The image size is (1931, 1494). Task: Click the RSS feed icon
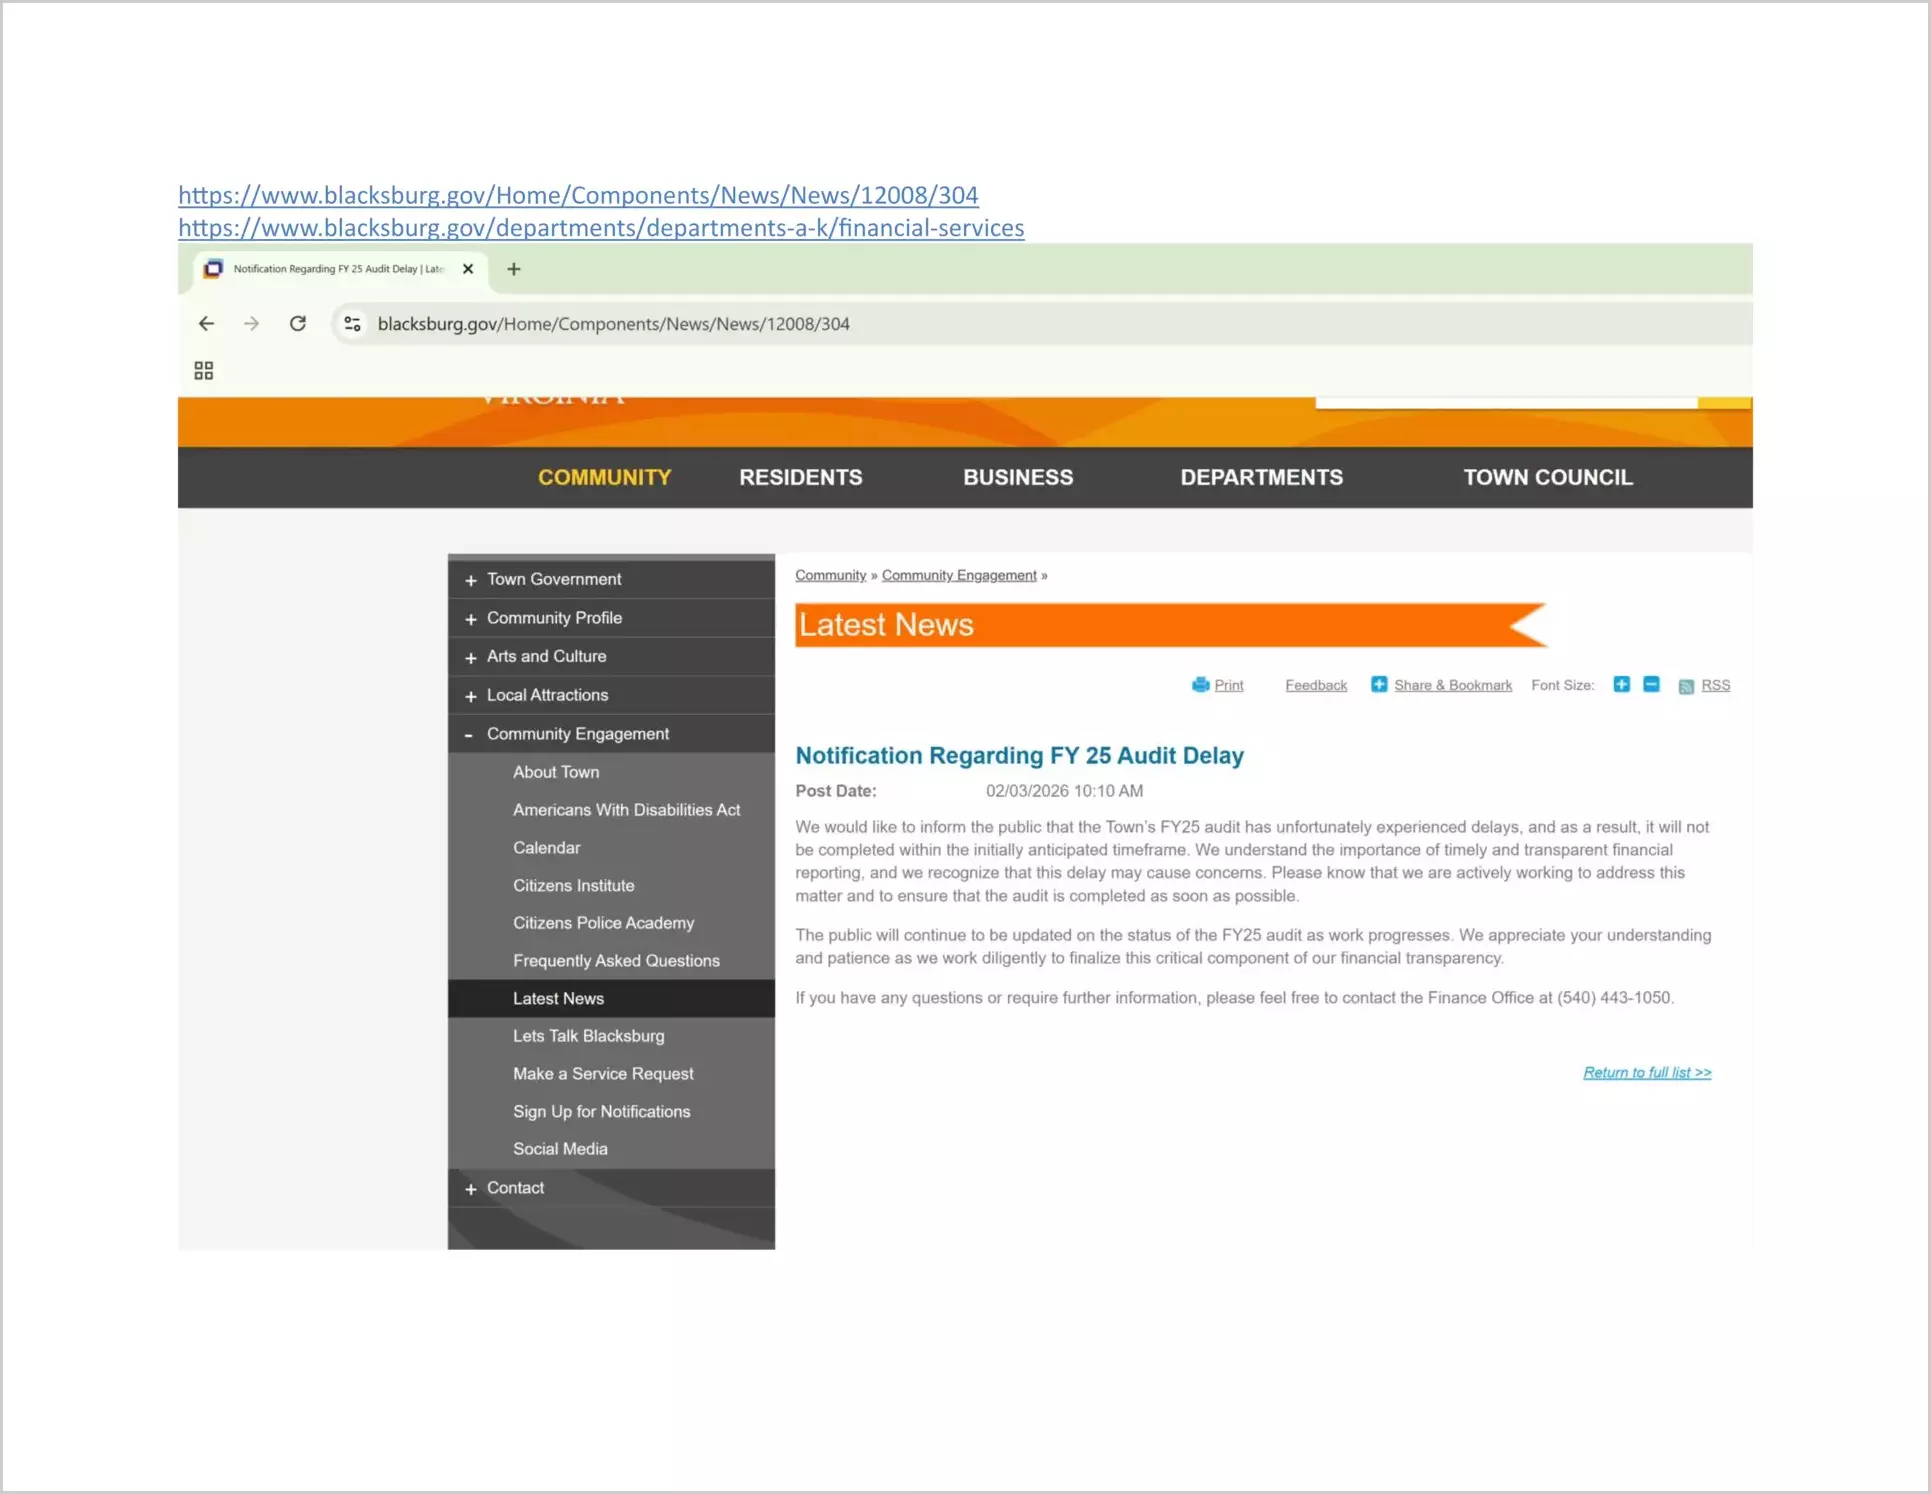coord(1686,686)
